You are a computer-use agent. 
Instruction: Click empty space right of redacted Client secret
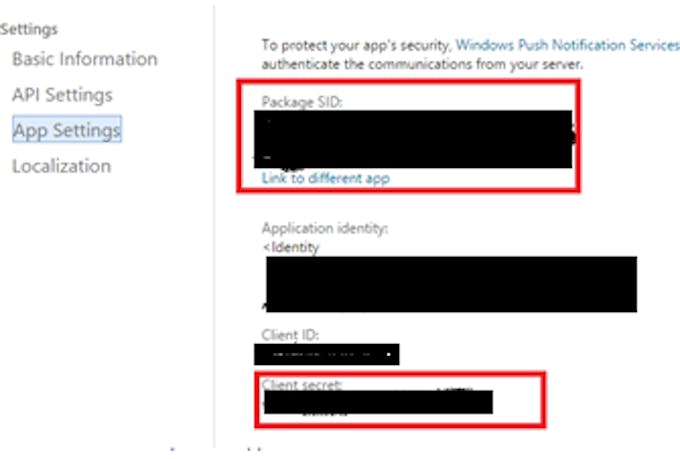click(x=517, y=402)
